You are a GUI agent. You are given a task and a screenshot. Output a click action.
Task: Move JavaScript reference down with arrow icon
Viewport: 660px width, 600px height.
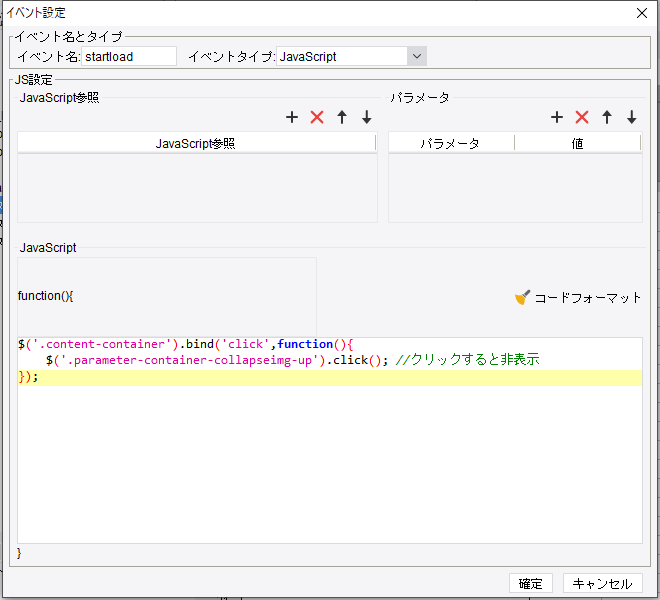(x=367, y=117)
